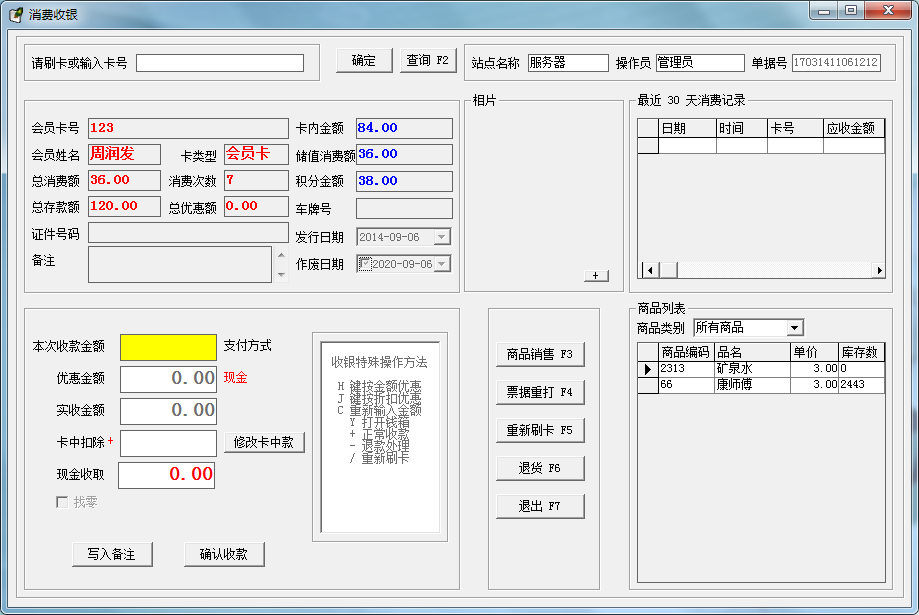Image resolution: width=919 pixels, height=615 pixels.
Task: Click the yellow 本次收款金额 amount field
Action: (x=166, y=346)
